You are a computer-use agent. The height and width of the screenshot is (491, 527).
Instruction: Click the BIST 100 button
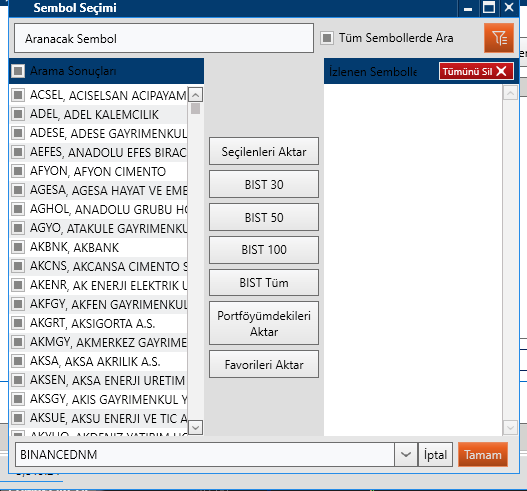(264, 250)
